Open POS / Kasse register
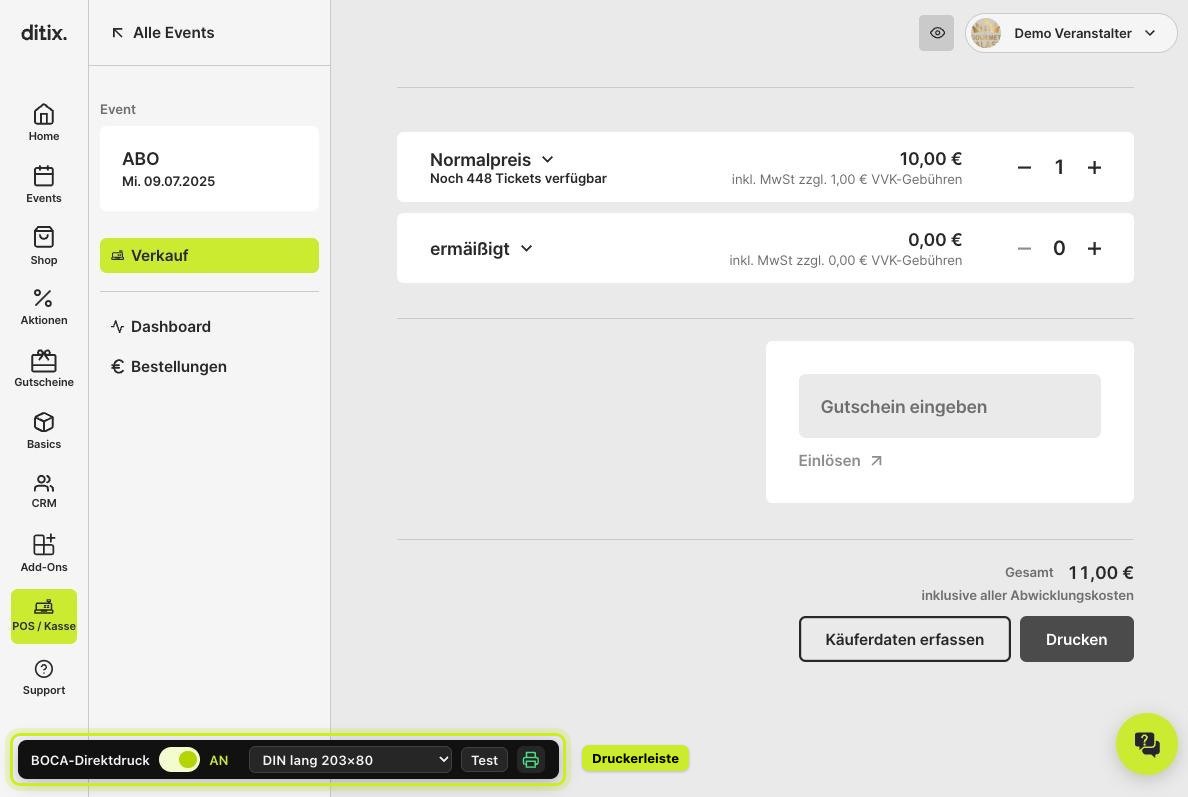Viewport: 1188px width, 797px height. point(44,616)
